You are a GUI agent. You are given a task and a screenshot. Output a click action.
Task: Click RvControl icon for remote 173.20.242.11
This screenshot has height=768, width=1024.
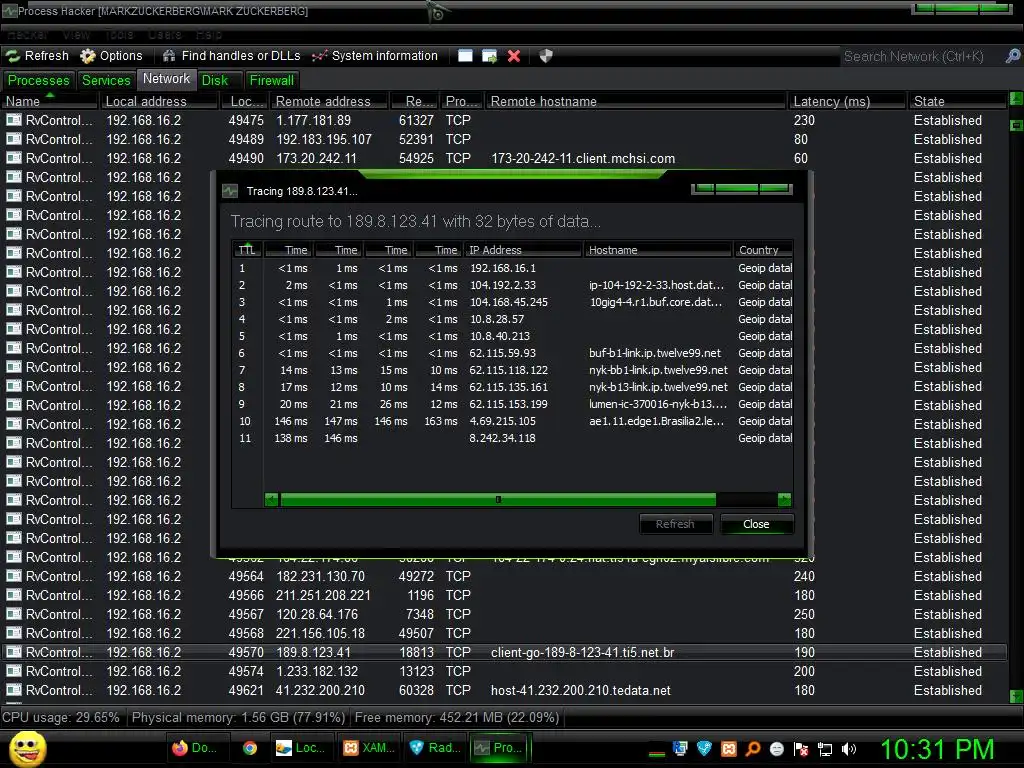[x=14, y=158]
